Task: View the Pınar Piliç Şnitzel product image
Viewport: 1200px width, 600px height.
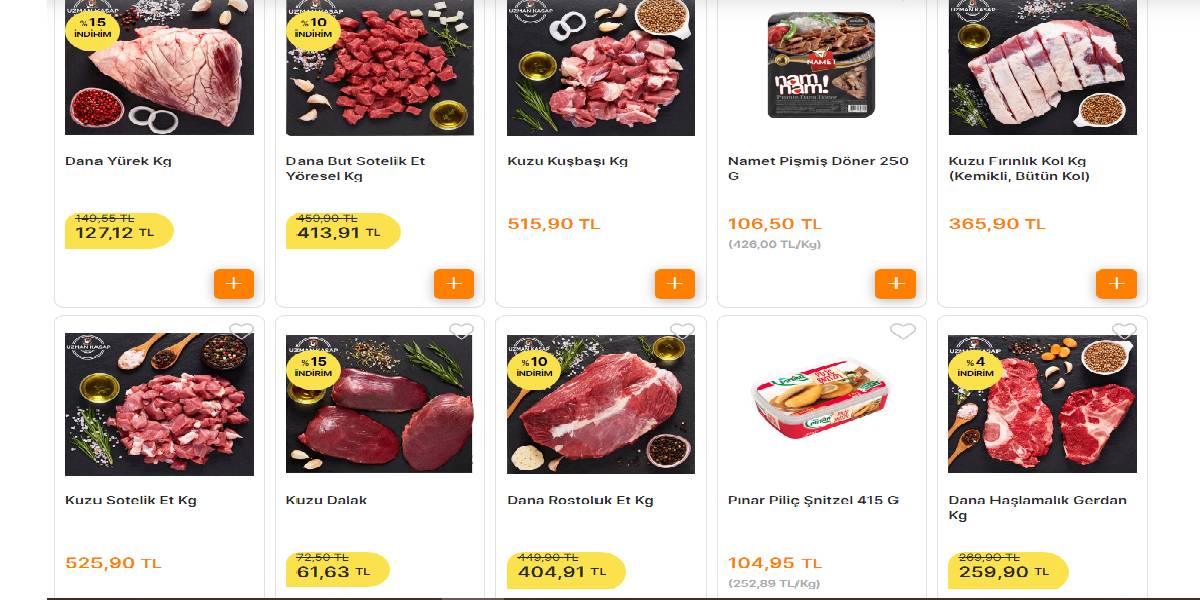Action: coord(821,403)
